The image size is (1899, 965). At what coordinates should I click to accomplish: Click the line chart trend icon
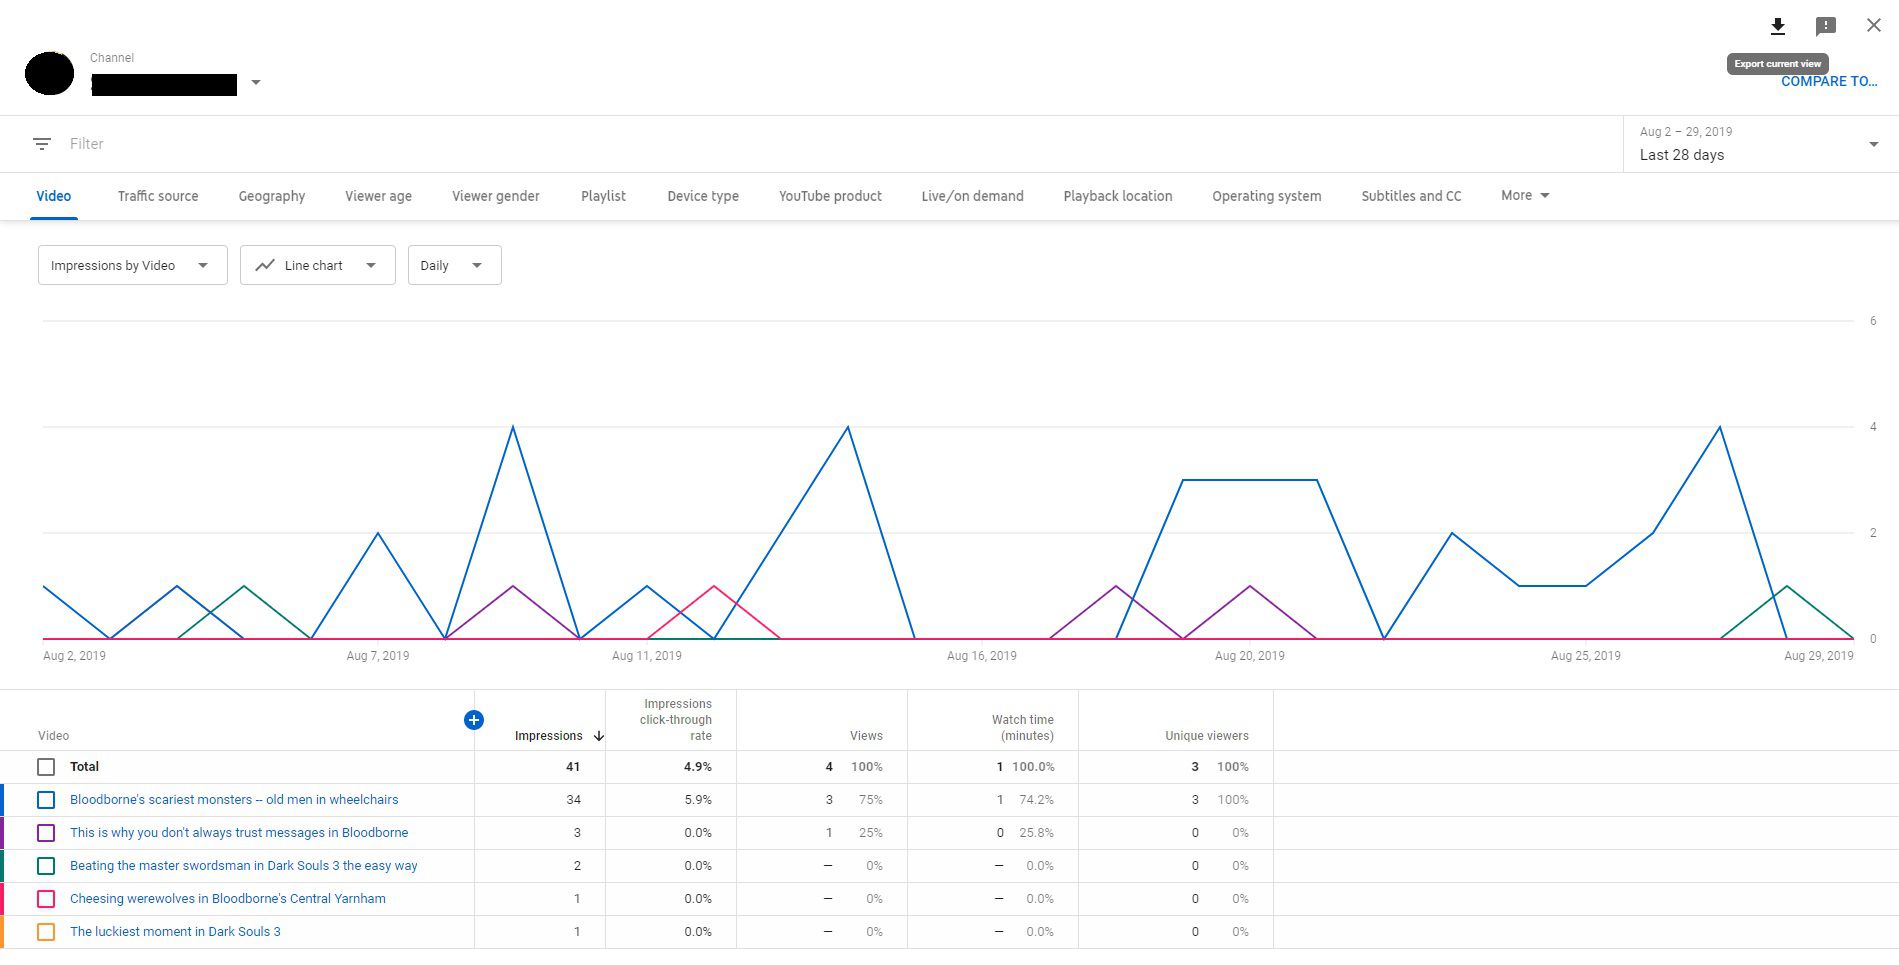click(265, 265)
